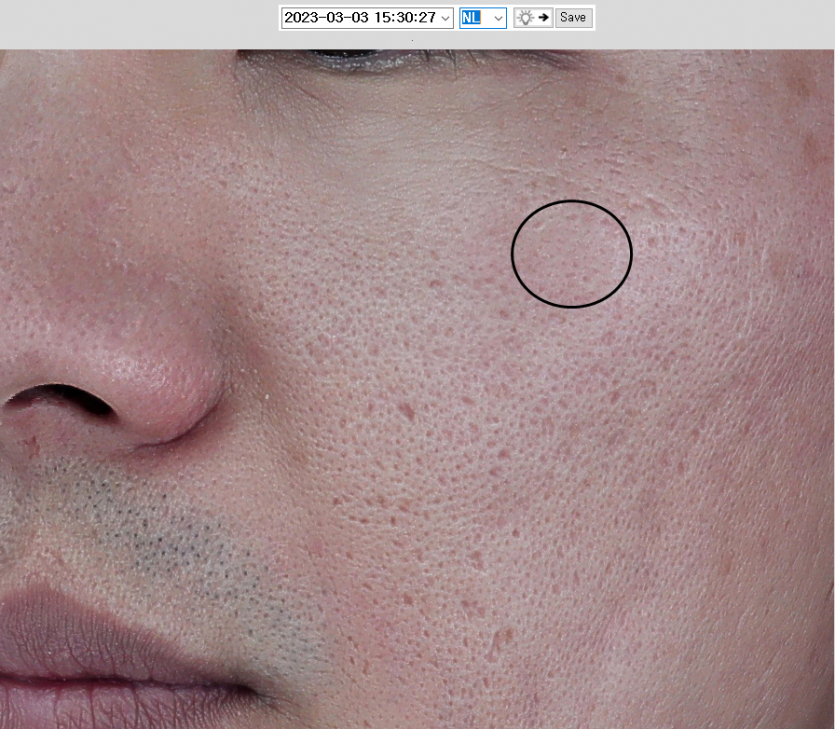Click the Save button
835x729 pixels.
(574, 18)
